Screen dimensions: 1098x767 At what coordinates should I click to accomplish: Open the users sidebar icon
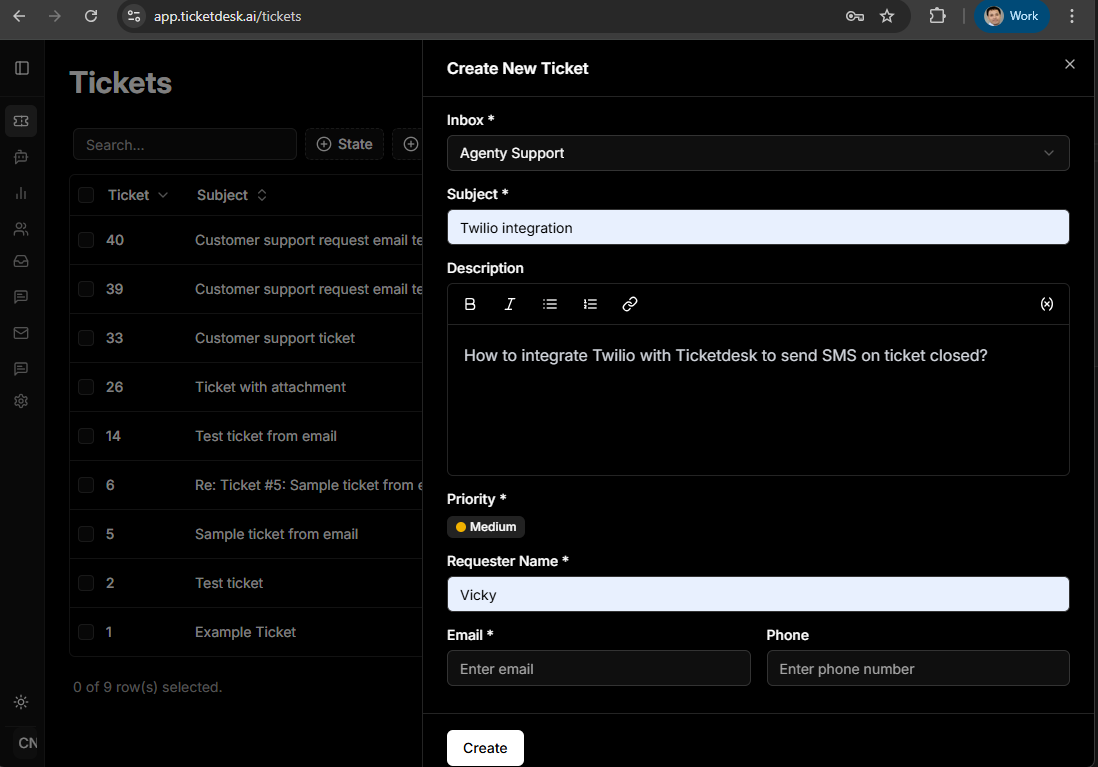pos(21,228)
